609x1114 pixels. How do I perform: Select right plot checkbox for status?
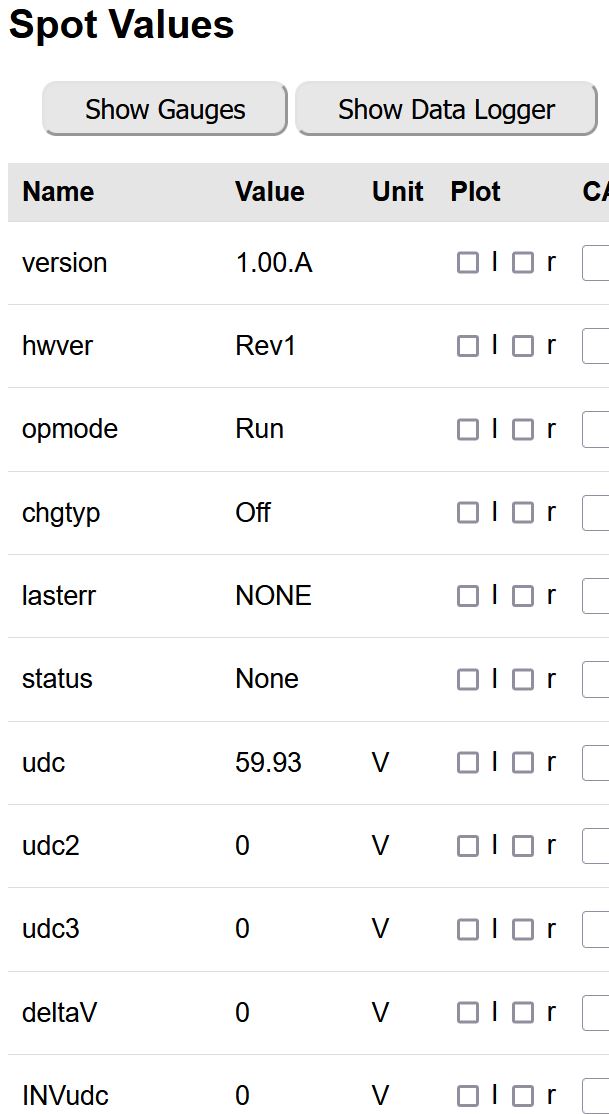523,679
